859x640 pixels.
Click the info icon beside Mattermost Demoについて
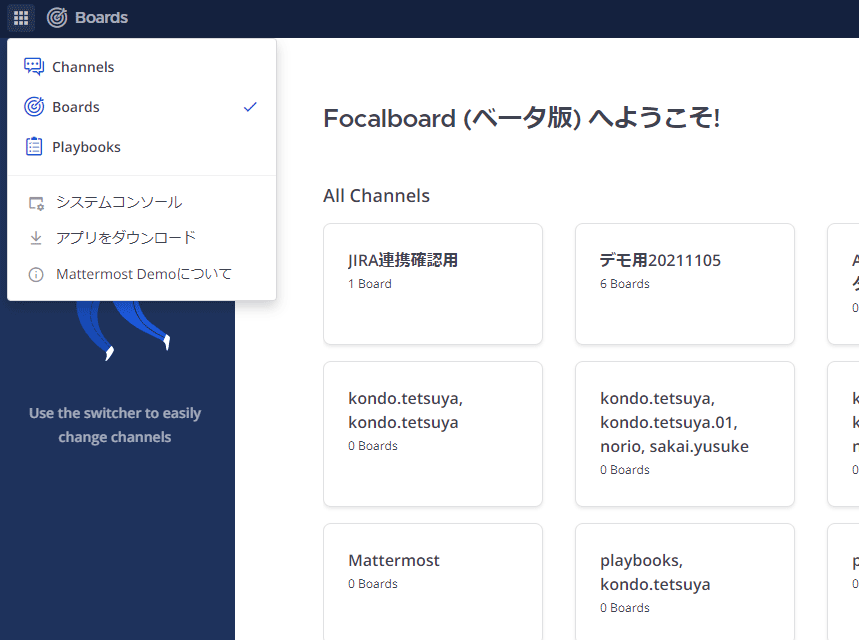coord(36,275)
